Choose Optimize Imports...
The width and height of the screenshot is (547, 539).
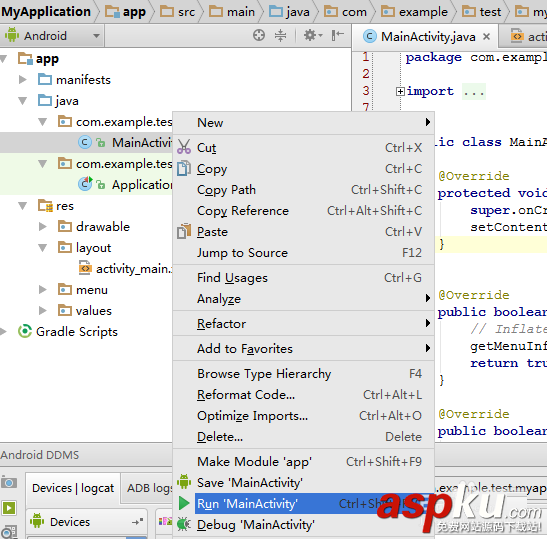[304, 416]
